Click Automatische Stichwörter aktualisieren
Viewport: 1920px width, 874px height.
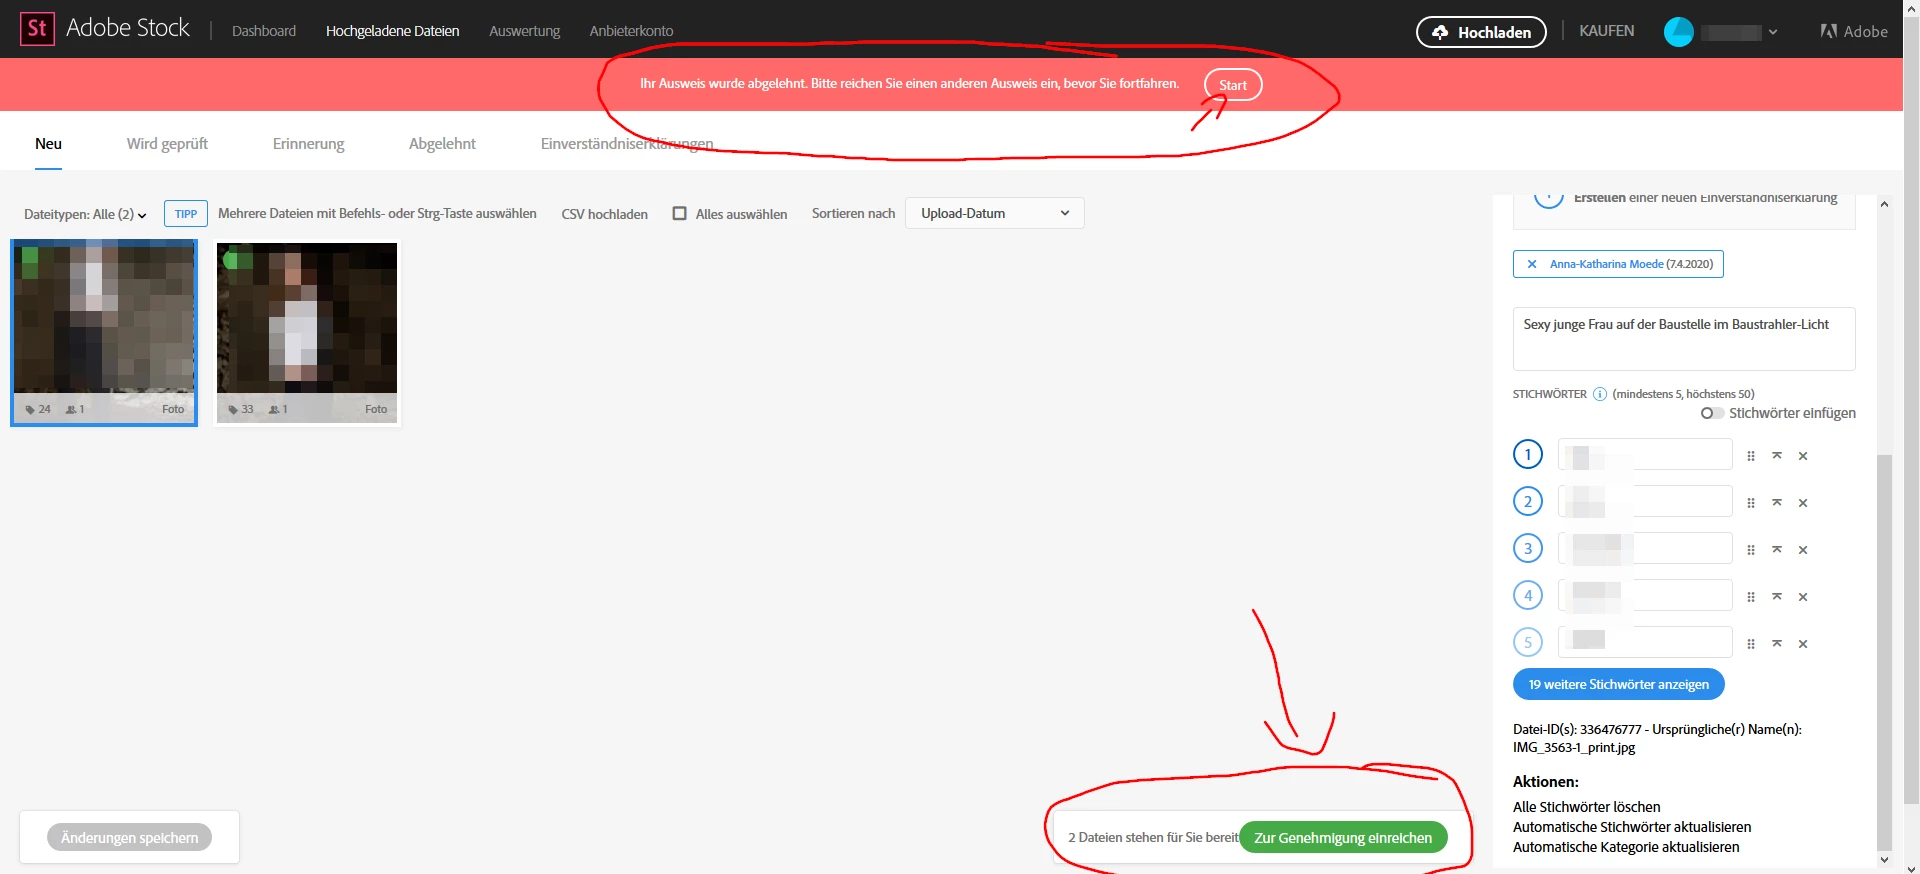[1632, 827]
